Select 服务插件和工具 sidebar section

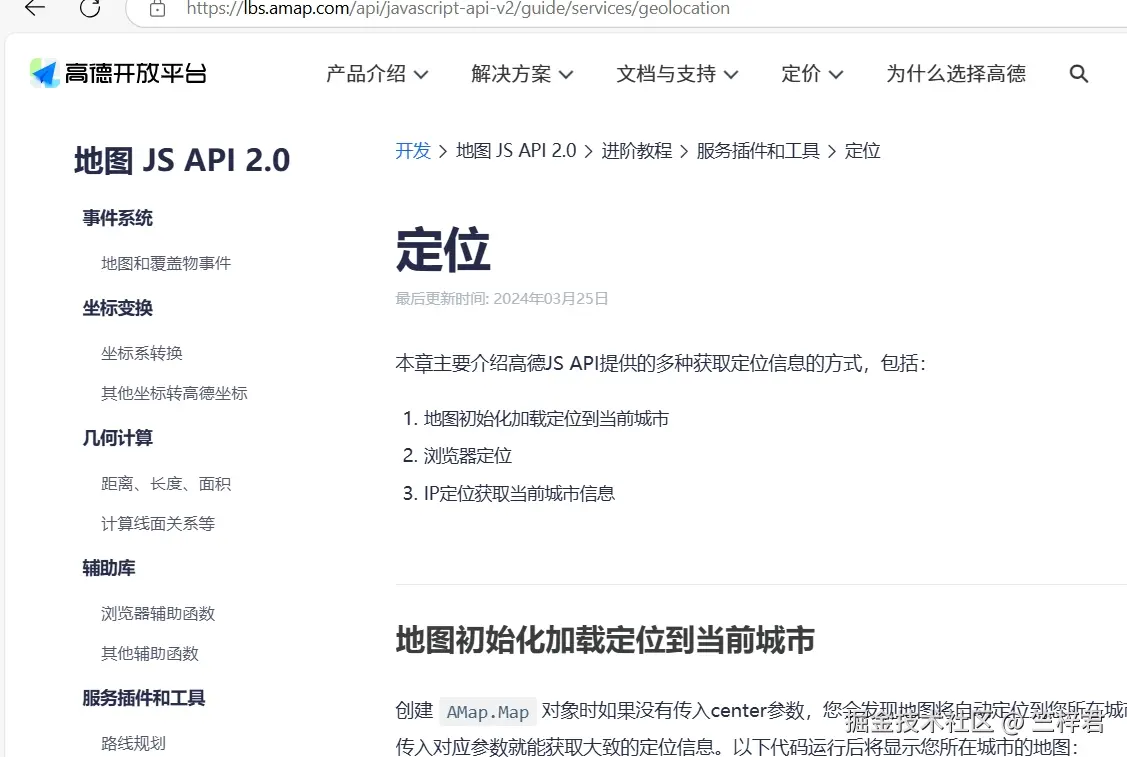click(144, 698)
